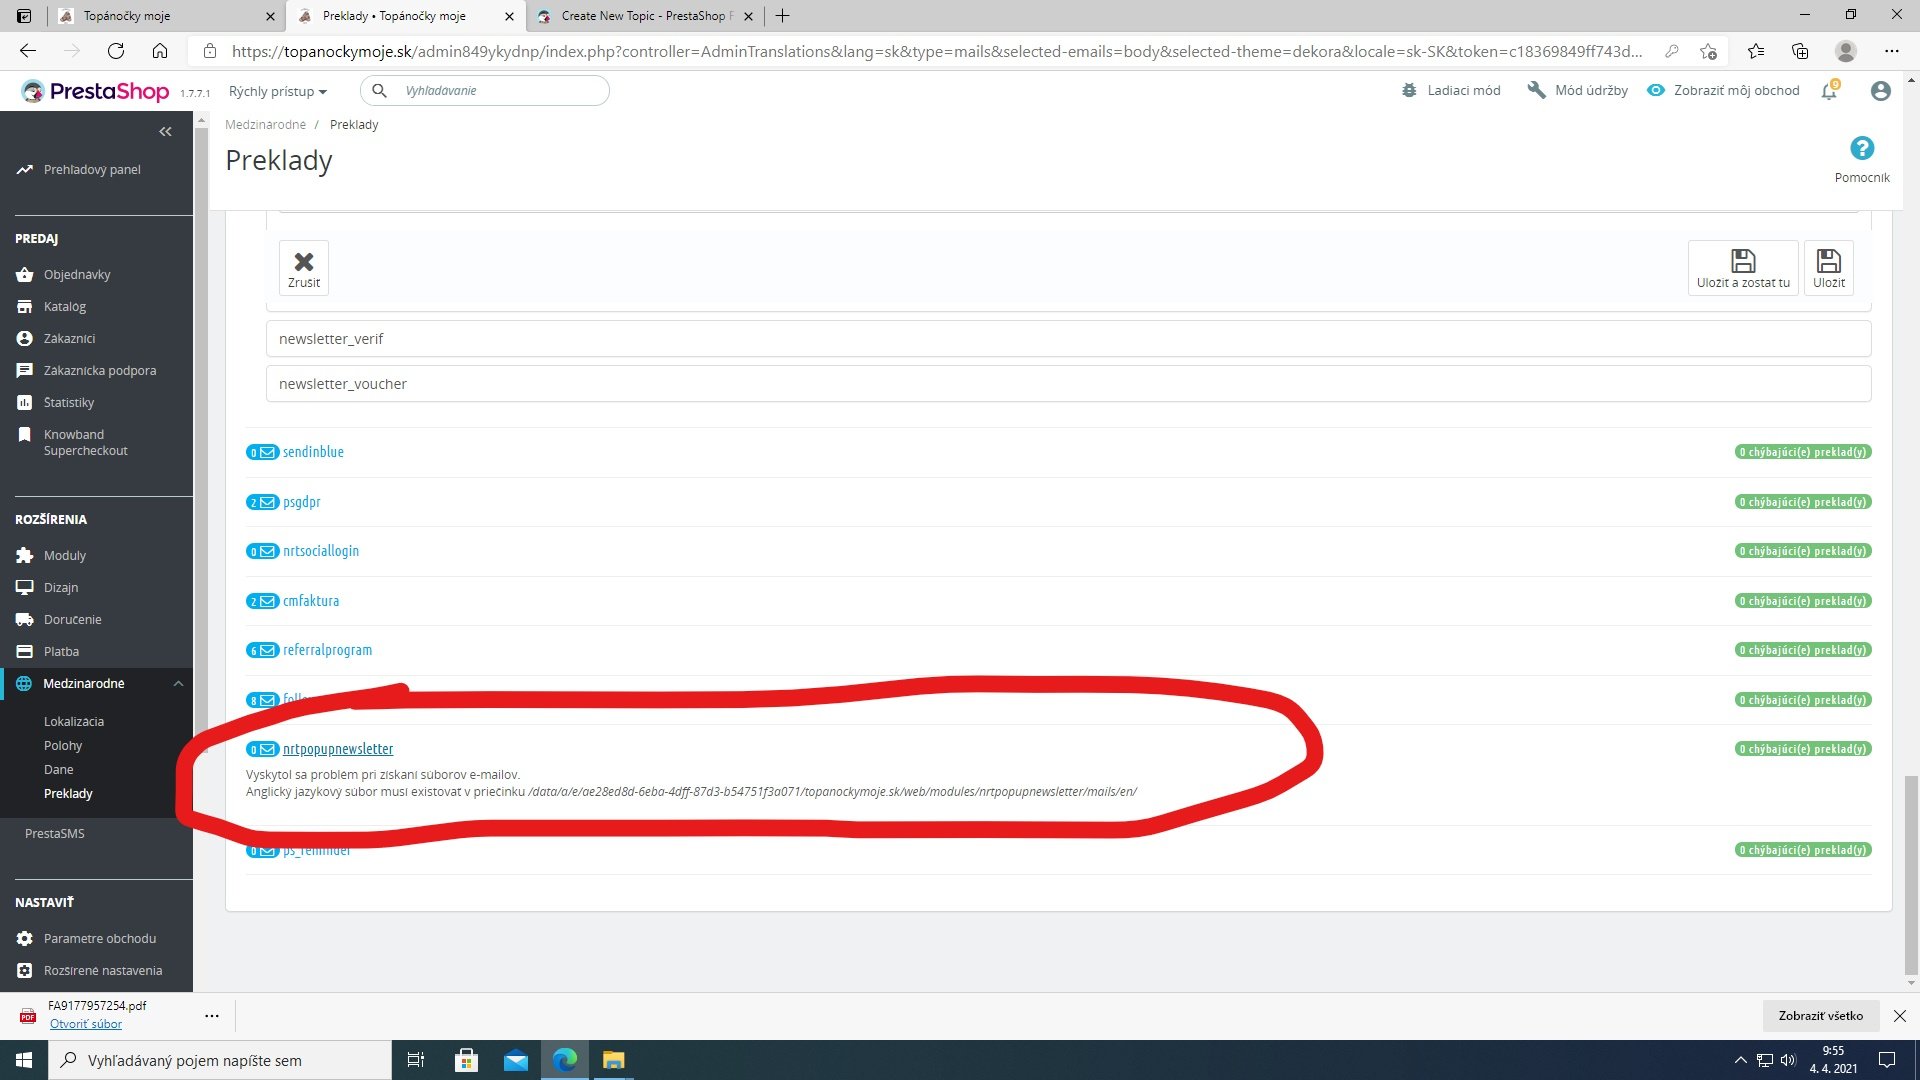The image size is (1920, 1080).
Task: Collapse the Medzinárodné sidebar menu
Action: (x=178, y=684)
